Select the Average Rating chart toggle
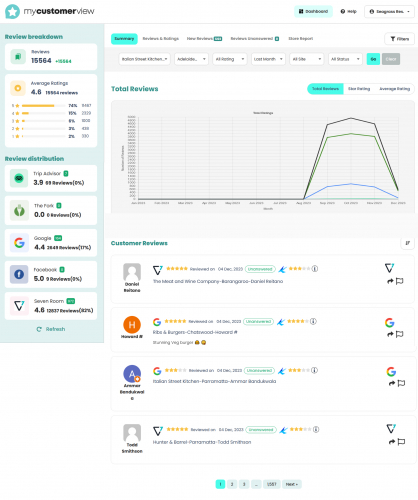Screen dimensions: 418x500 click(x=394, y=89)
